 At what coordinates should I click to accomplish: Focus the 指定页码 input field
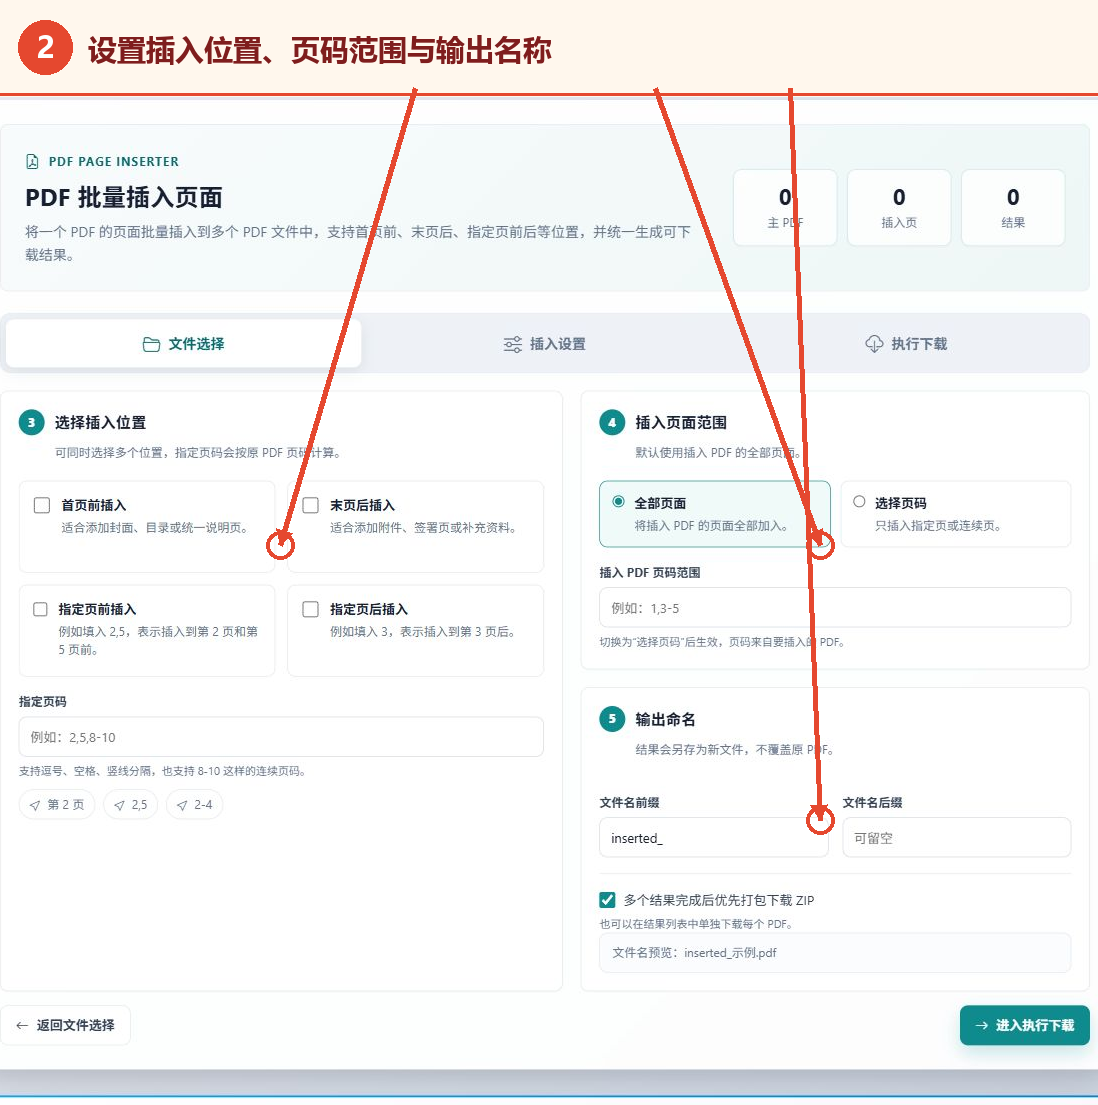point(281,737)
